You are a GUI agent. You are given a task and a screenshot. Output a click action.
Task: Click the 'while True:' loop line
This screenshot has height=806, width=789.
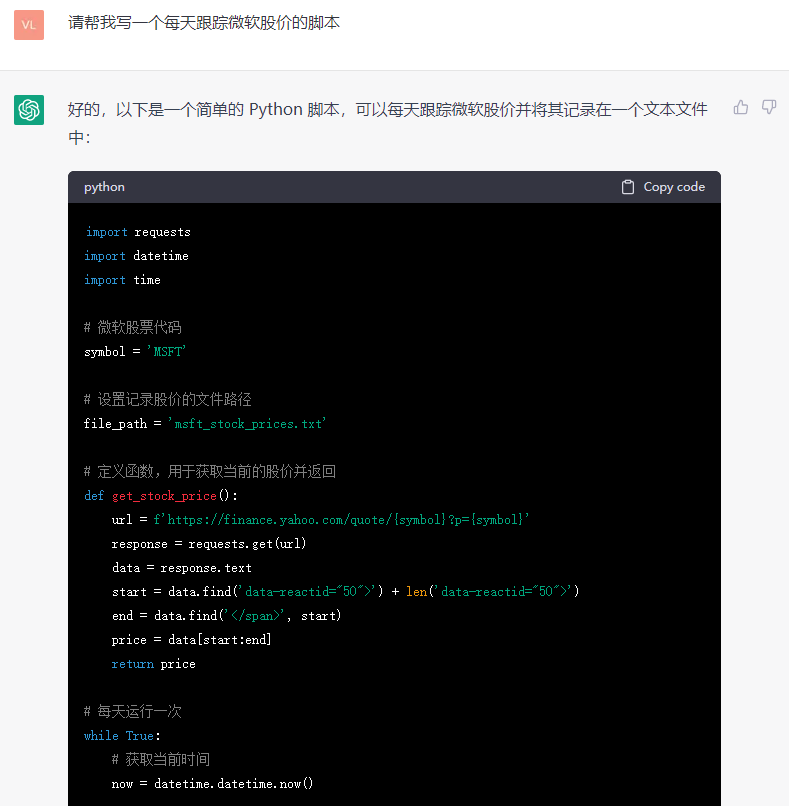click(122, 736)
